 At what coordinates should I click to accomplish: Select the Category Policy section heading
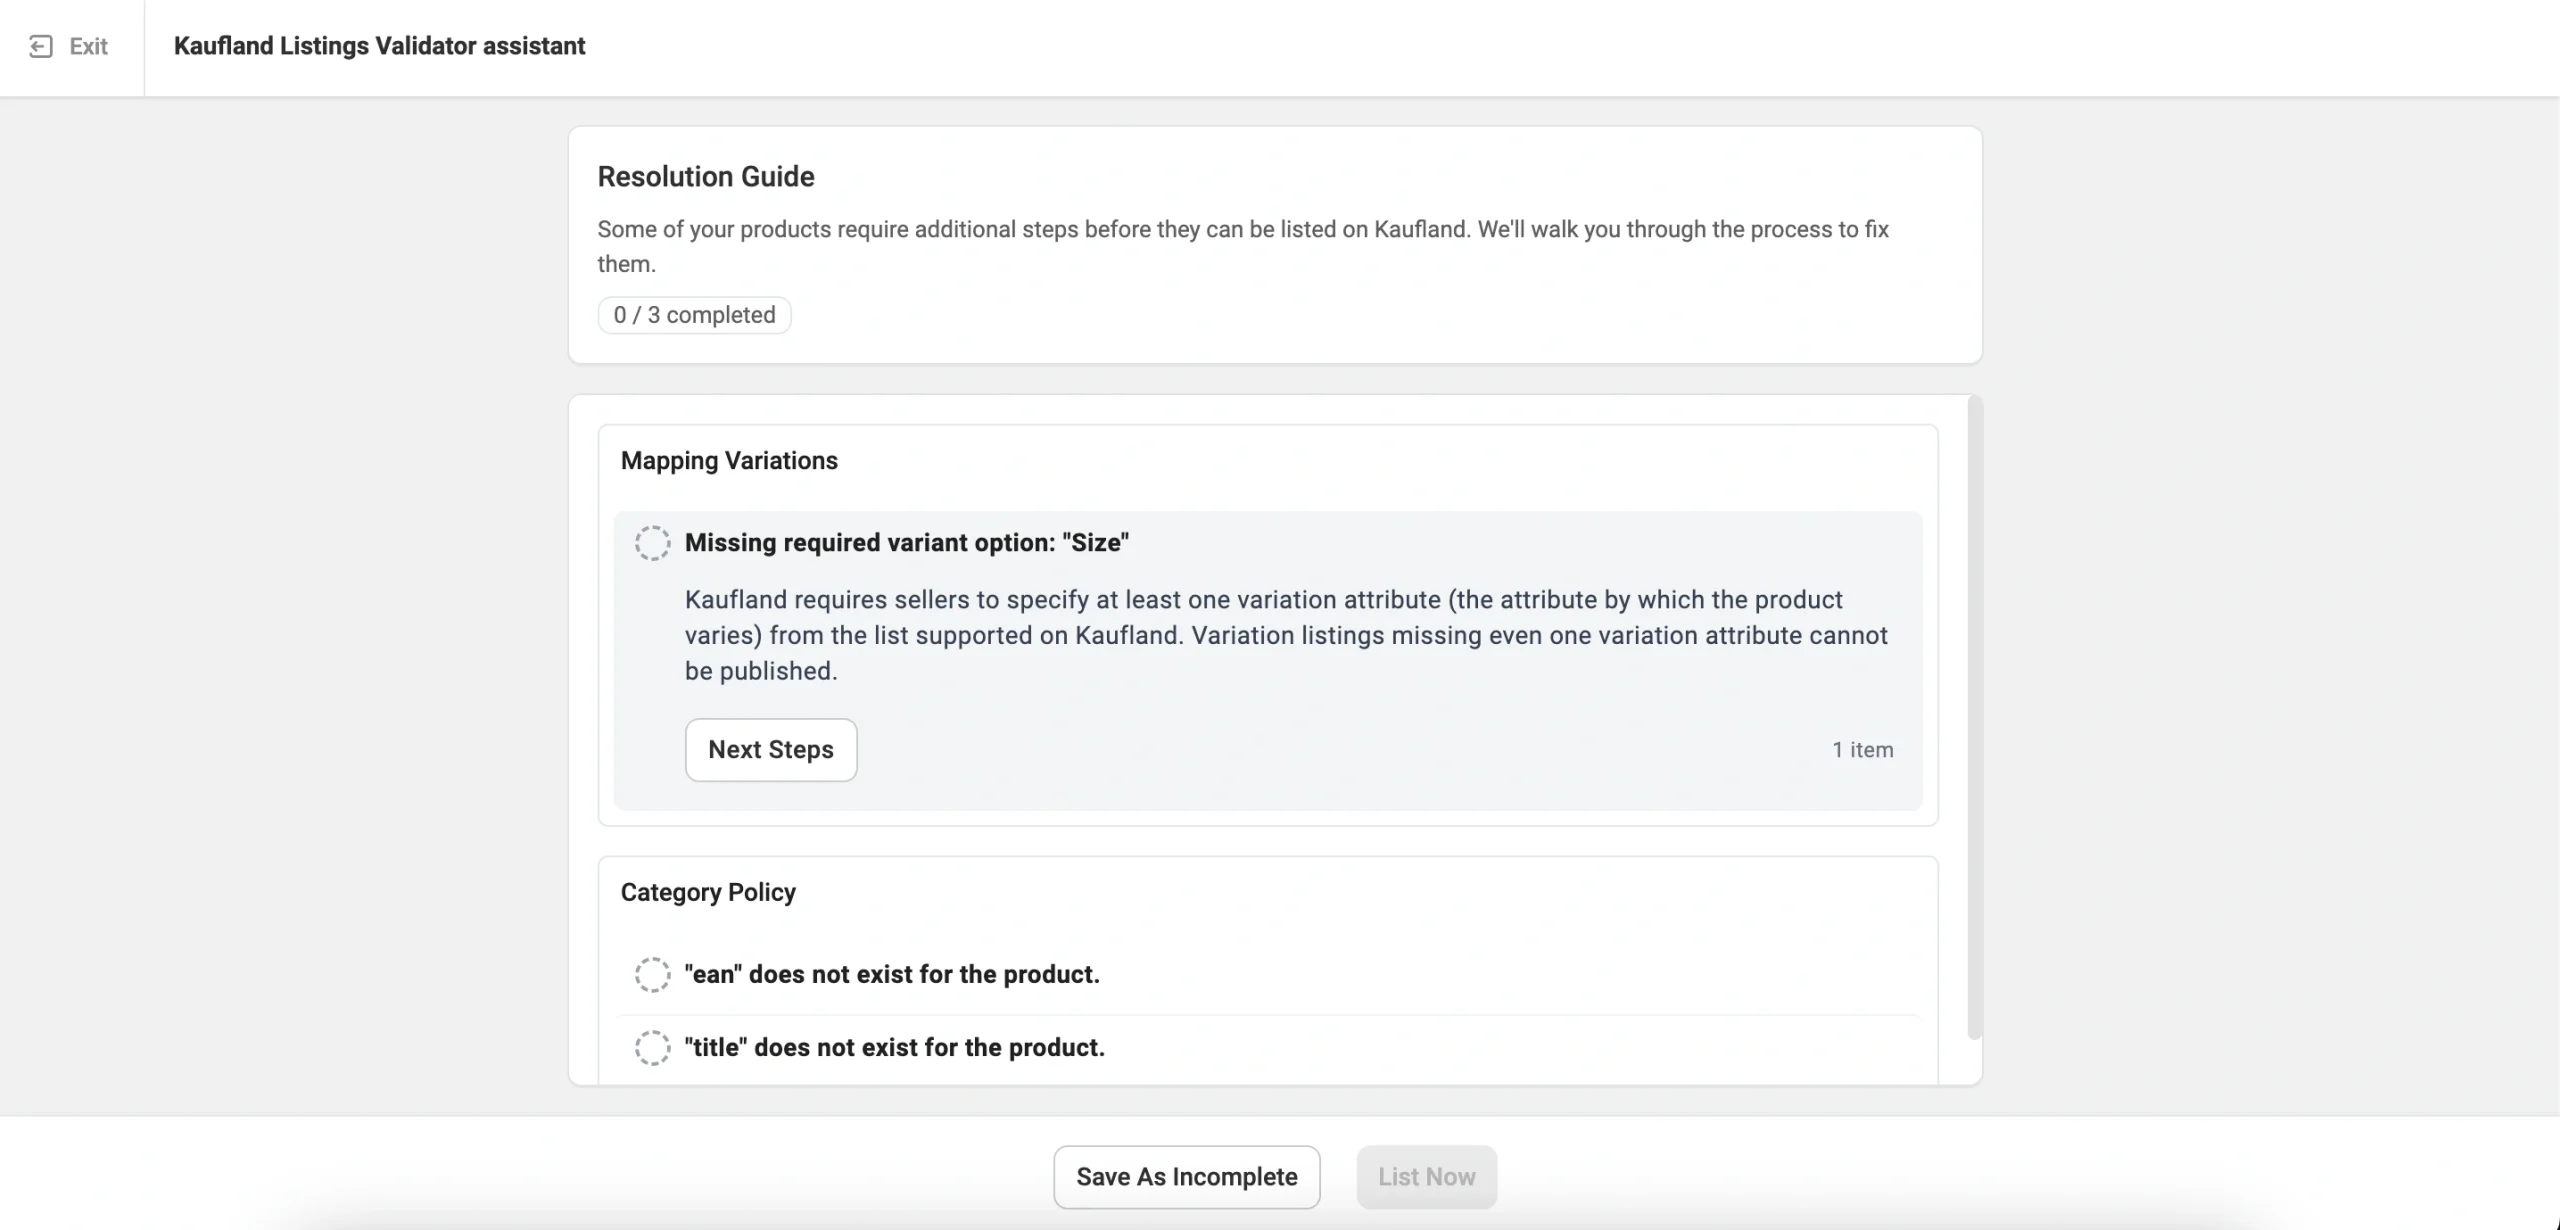pos(708,892)
